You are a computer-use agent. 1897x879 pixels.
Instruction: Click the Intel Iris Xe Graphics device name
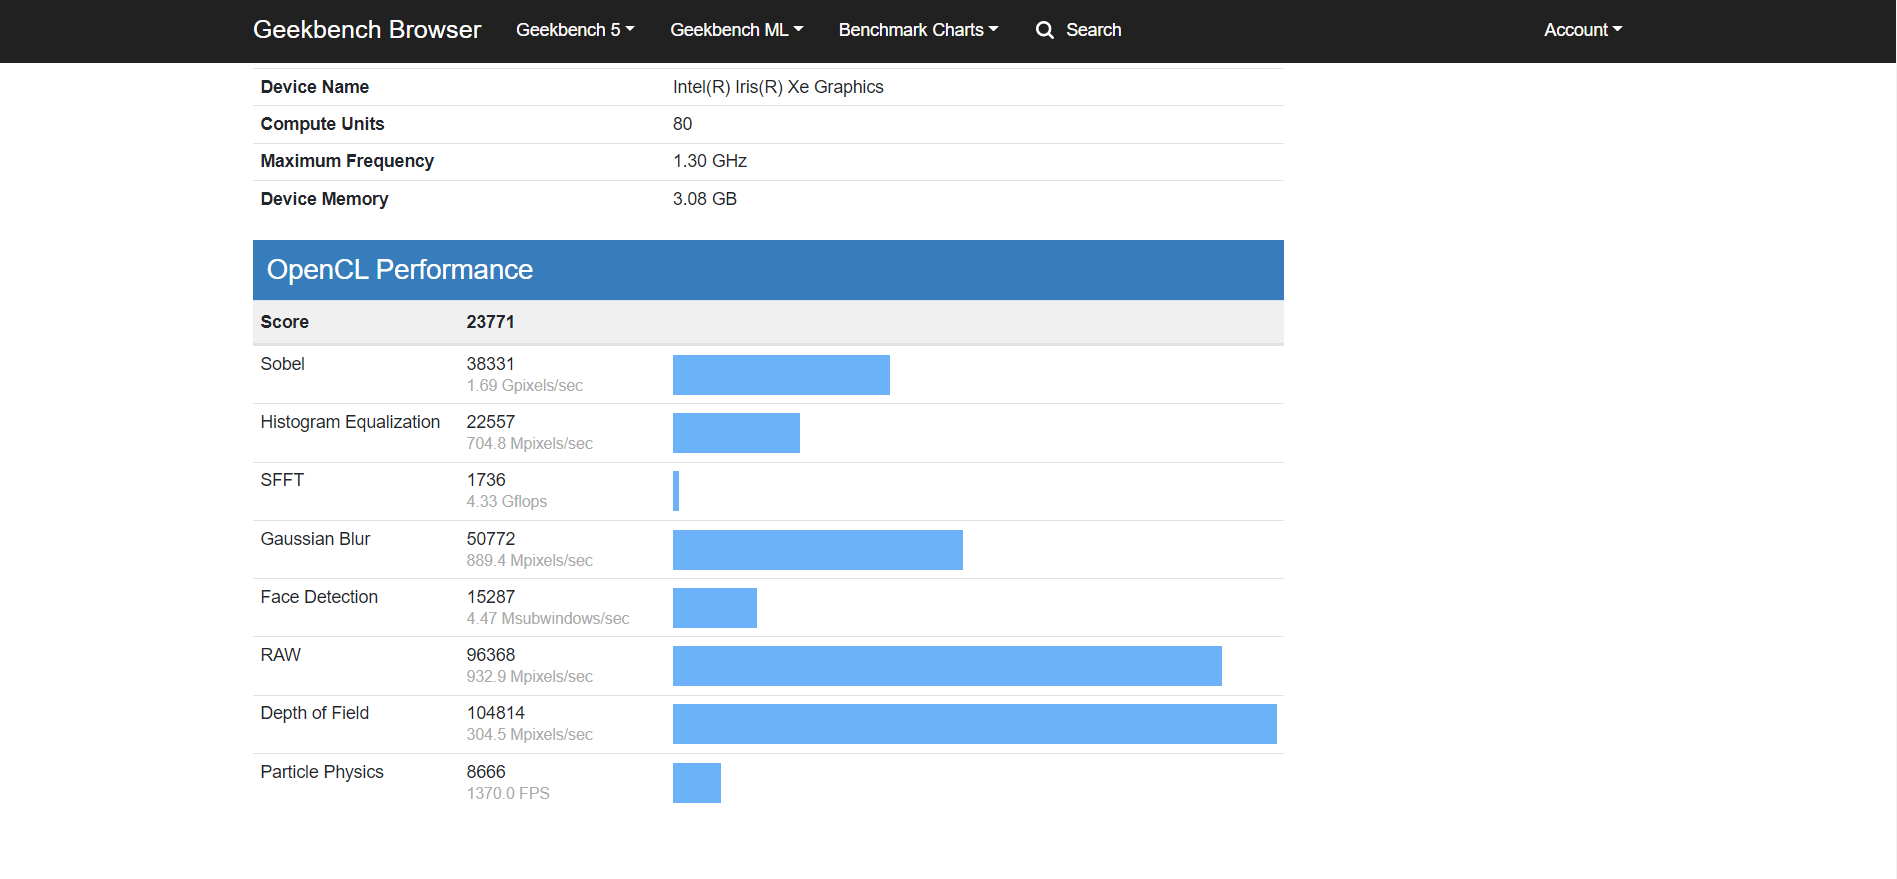(777, 87)
